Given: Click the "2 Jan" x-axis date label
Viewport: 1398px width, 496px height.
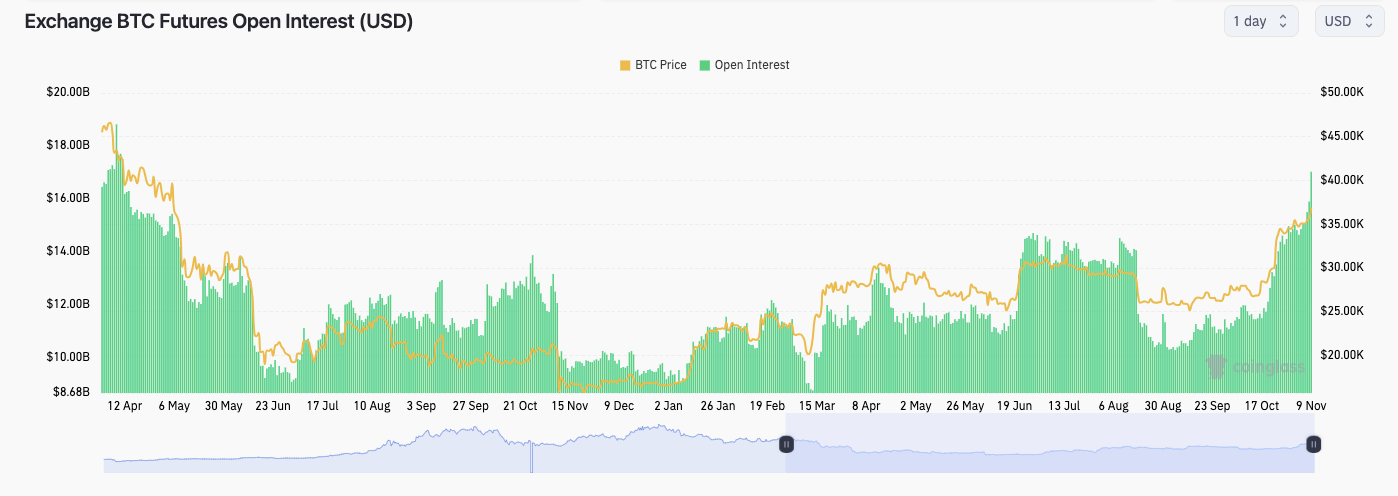Looking at the screenshot, I should click(x=668, y=406).
